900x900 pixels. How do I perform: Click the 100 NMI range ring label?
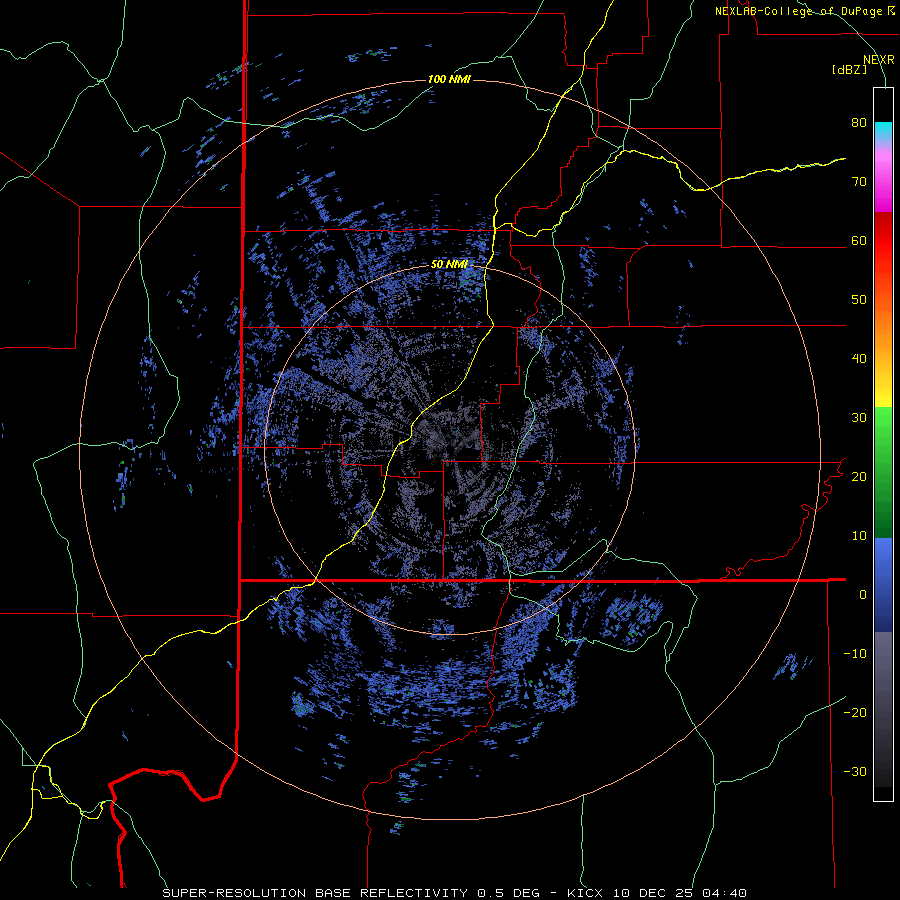click(x=449, y=79)
